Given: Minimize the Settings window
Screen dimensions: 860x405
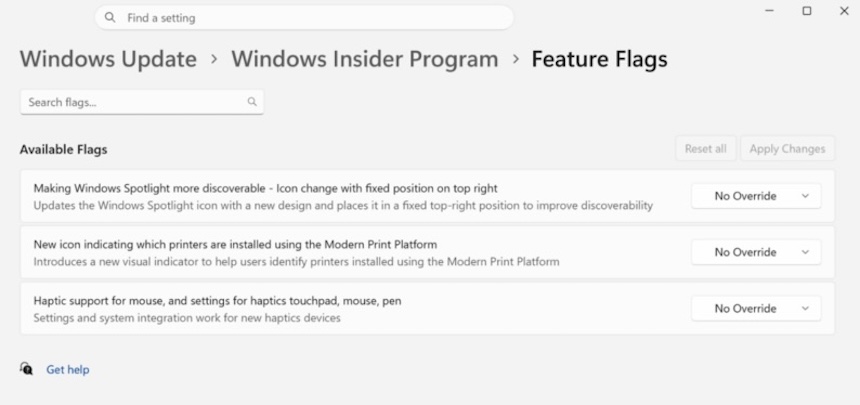Looking at the screenshot, I should [770, 11].
